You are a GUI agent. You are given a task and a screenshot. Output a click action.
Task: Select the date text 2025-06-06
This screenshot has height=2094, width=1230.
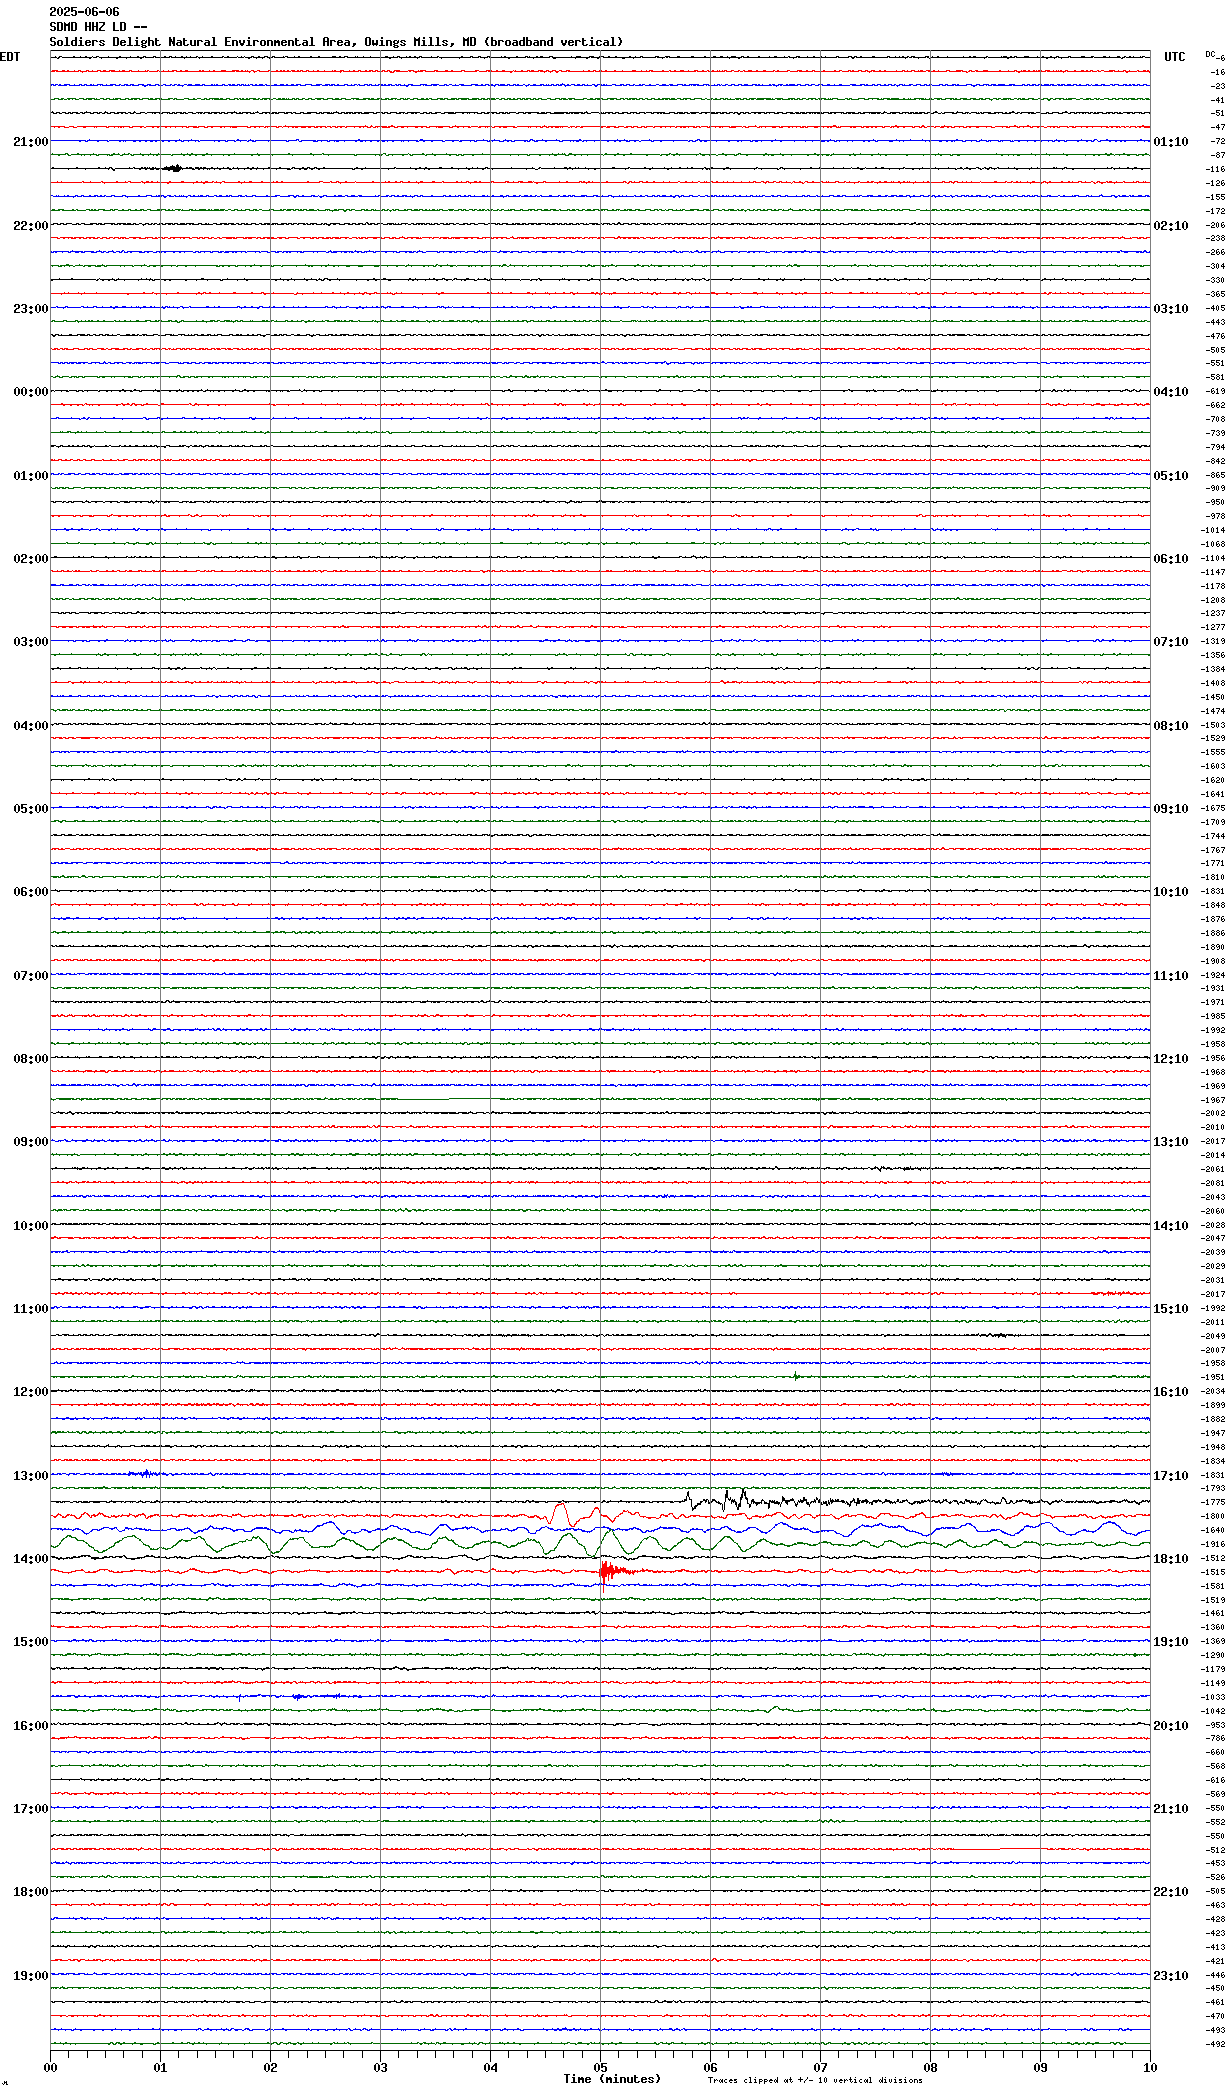84,12
